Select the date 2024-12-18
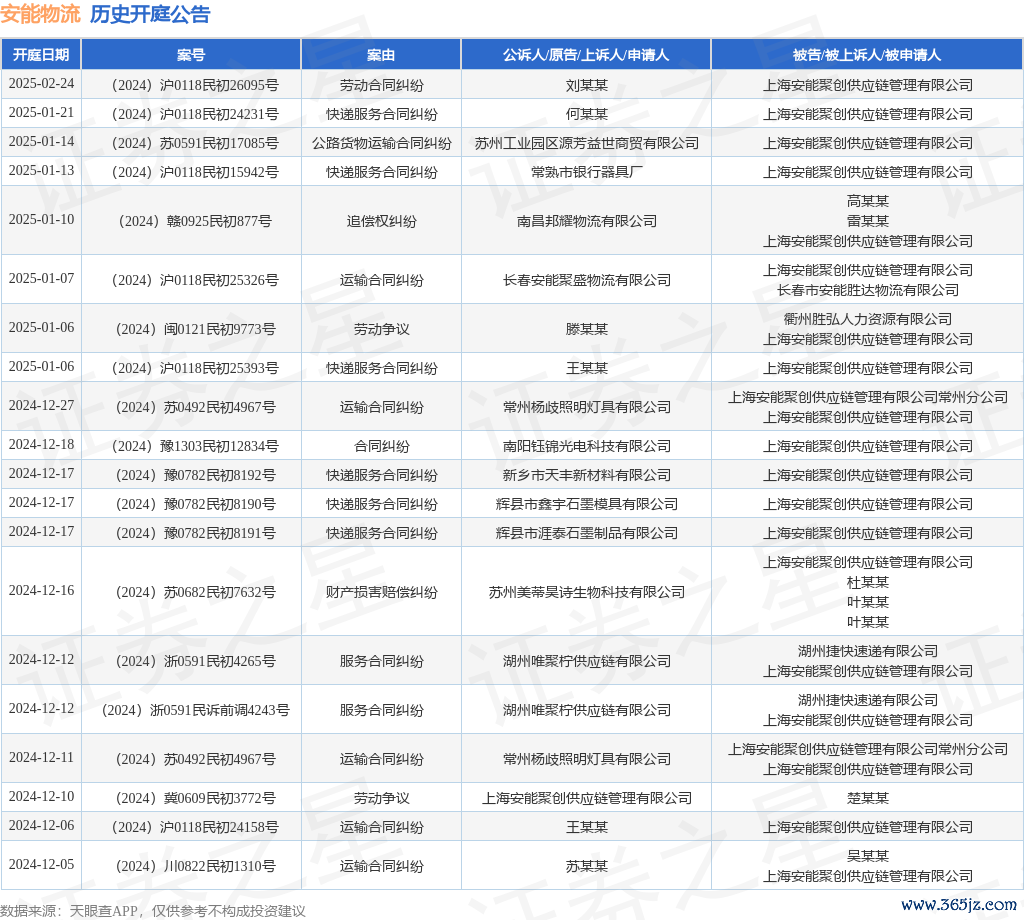The image size is (1024, 920). point(41,445)
